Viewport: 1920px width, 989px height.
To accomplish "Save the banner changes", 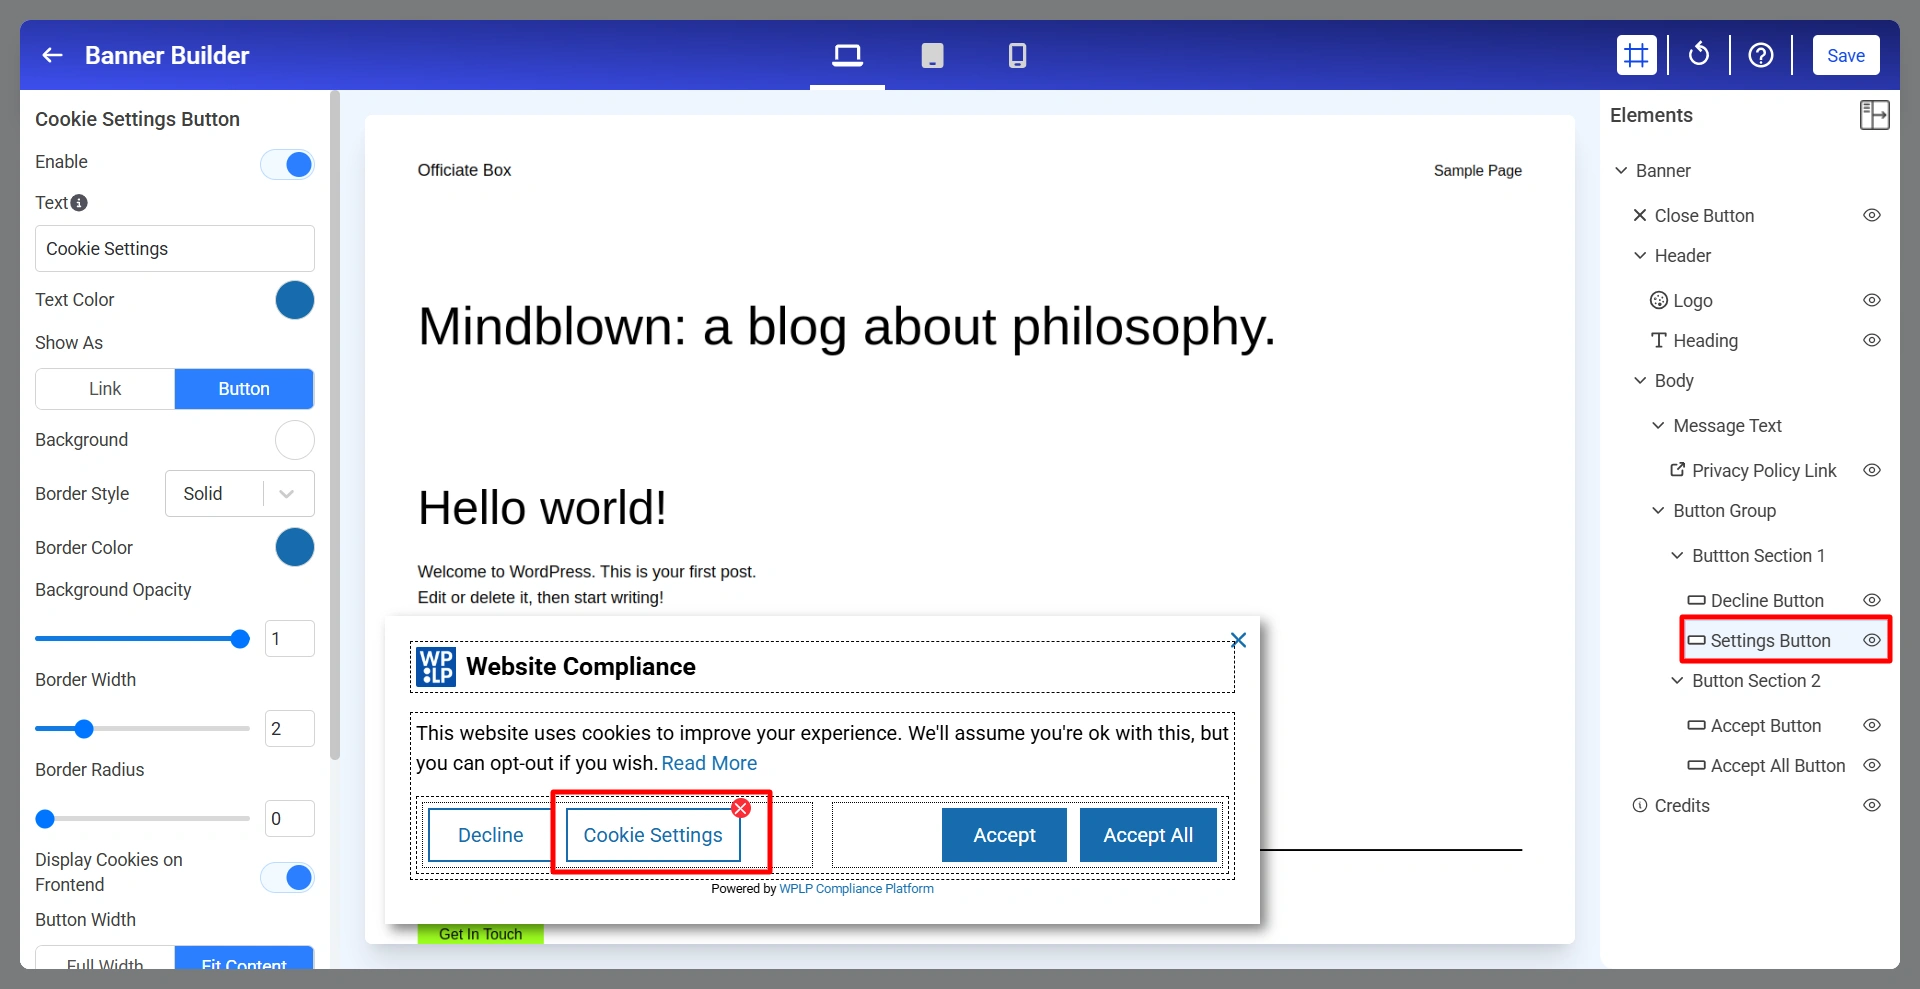I will coord(1846,55).
